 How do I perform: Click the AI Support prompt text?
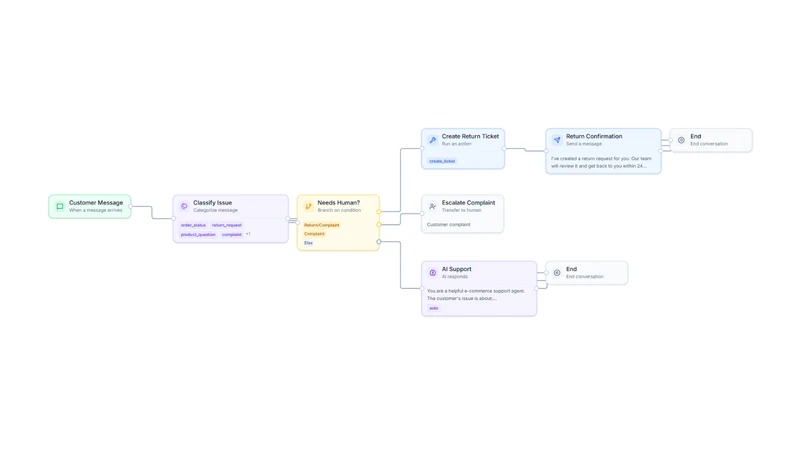pos(476,294)
